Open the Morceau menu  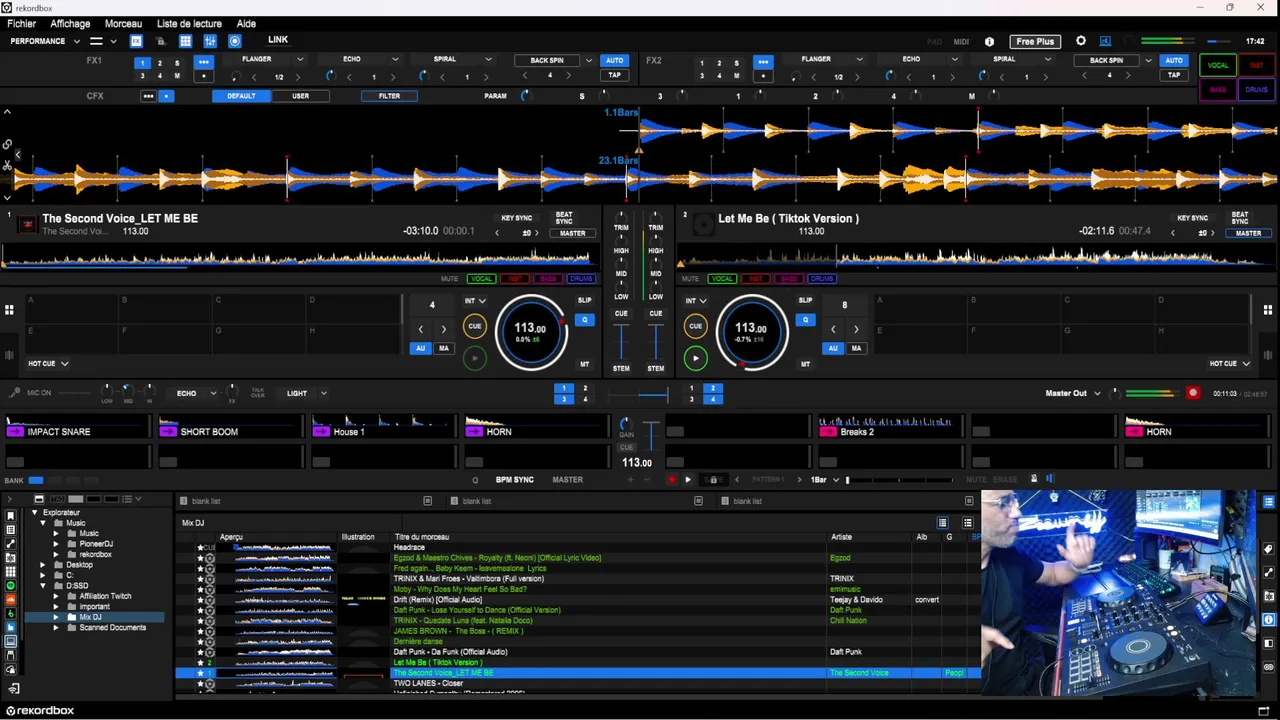(123, 24)
